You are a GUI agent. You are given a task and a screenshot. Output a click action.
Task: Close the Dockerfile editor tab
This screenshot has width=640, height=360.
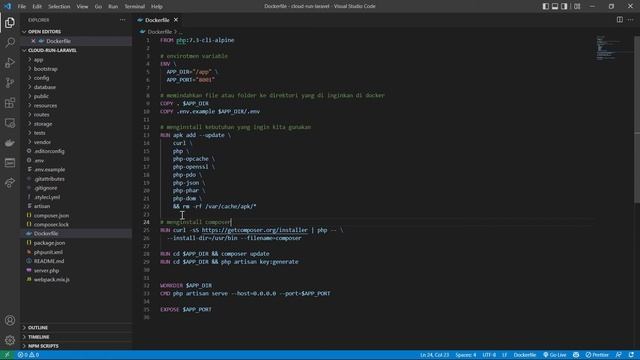coord(176,20)
